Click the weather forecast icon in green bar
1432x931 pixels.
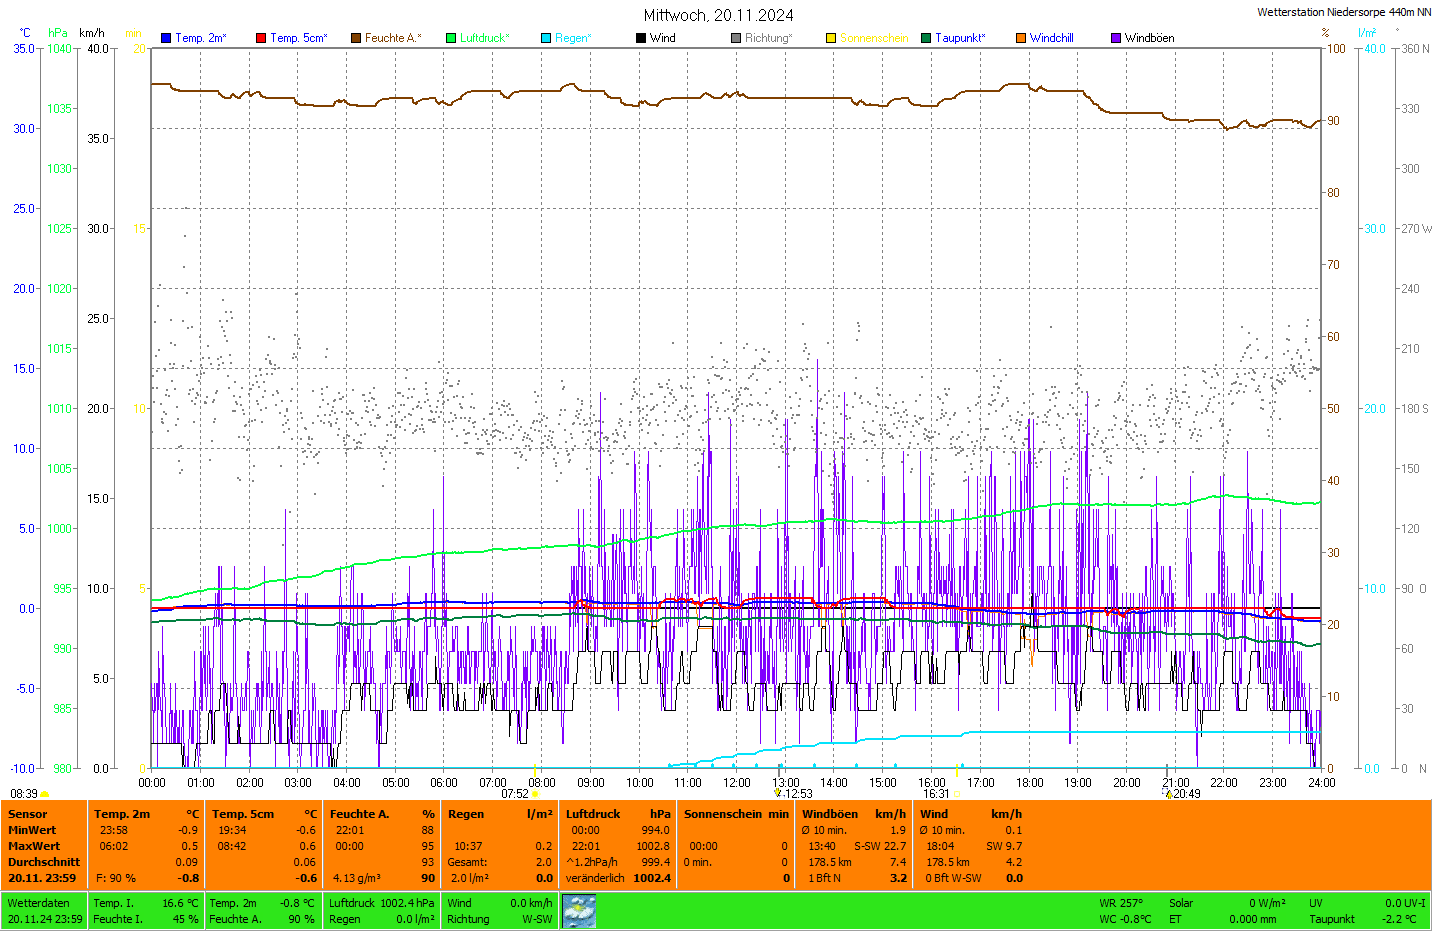579,911
